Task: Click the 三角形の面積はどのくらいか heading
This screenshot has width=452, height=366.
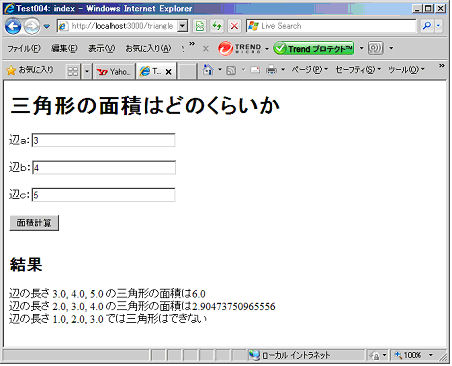Action: coord(145,106)
